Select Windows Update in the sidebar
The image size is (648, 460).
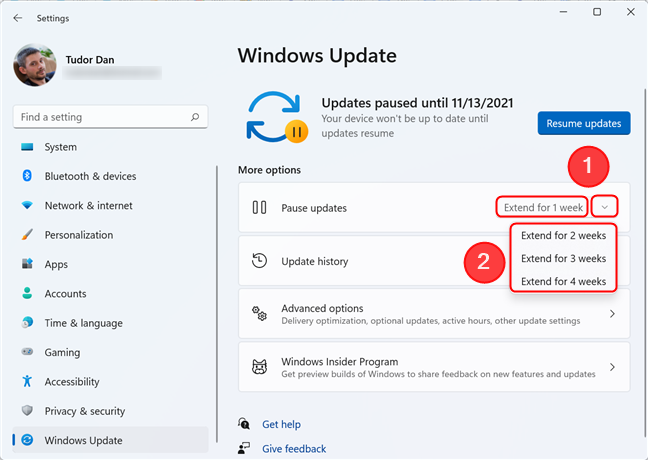click(110, 440)
